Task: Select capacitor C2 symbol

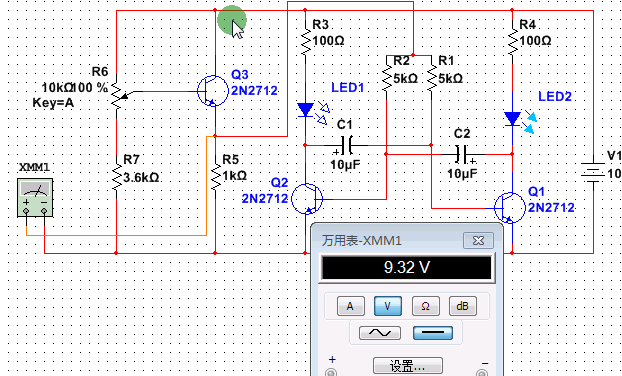Action: (462, 155)
